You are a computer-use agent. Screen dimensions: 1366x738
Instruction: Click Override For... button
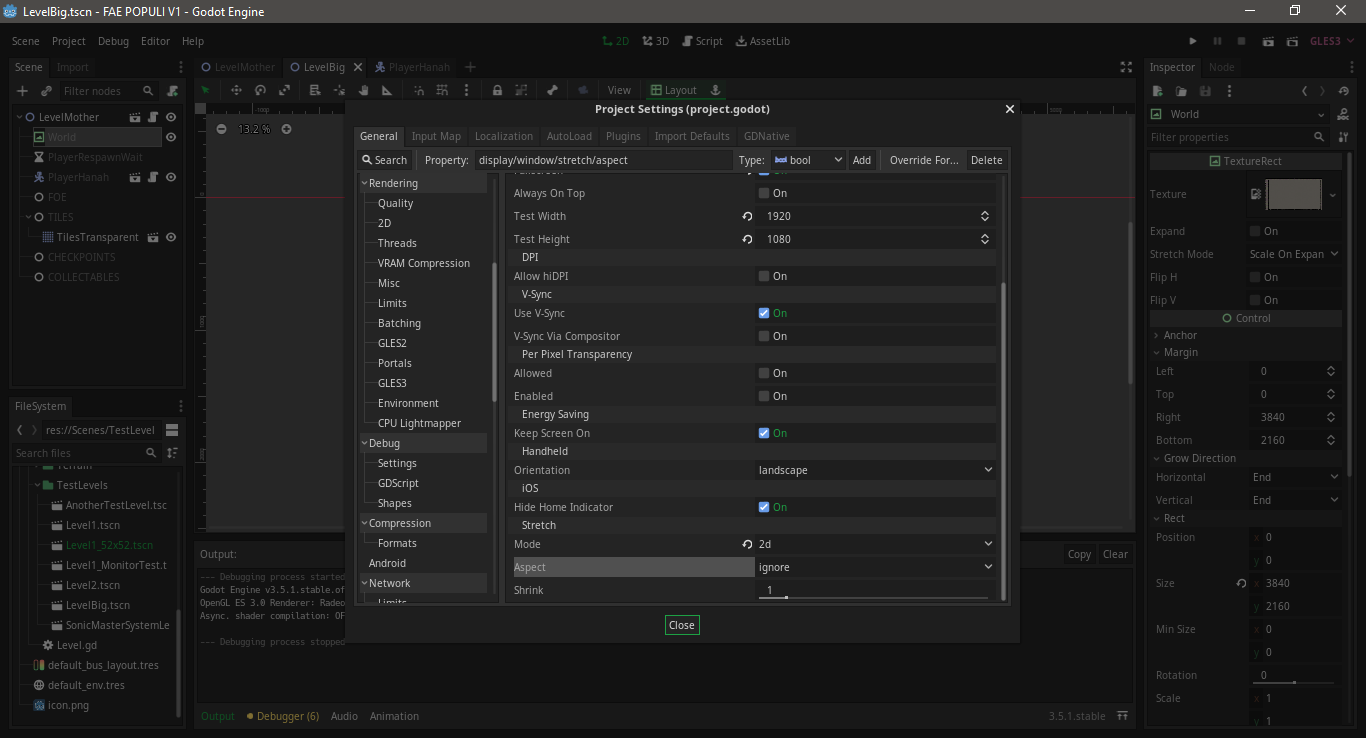(x=924, y=160)
